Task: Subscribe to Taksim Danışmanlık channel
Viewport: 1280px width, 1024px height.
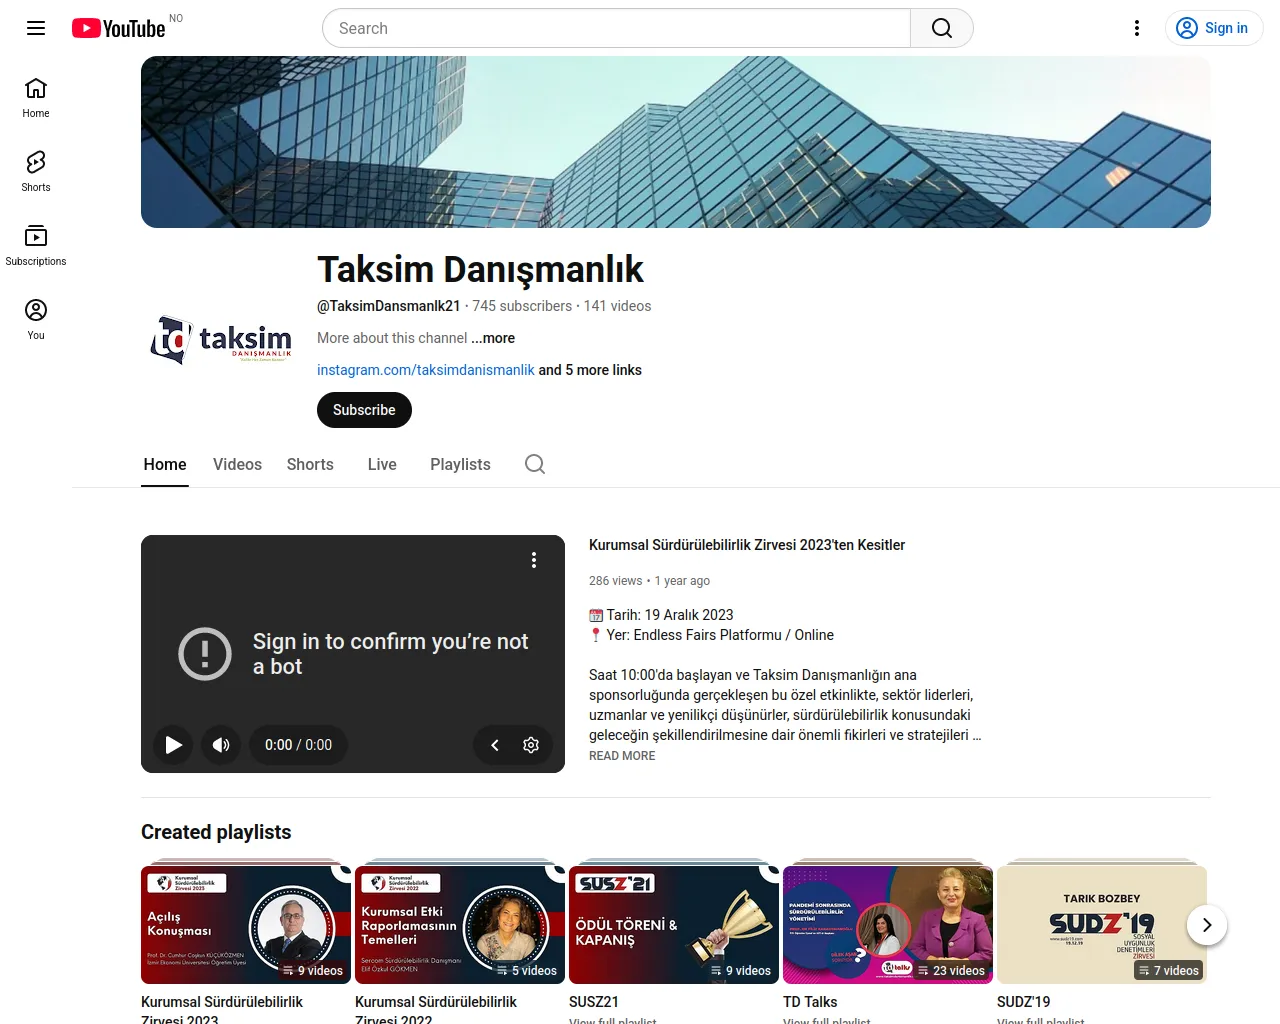Action: click(x=364, y=410)
